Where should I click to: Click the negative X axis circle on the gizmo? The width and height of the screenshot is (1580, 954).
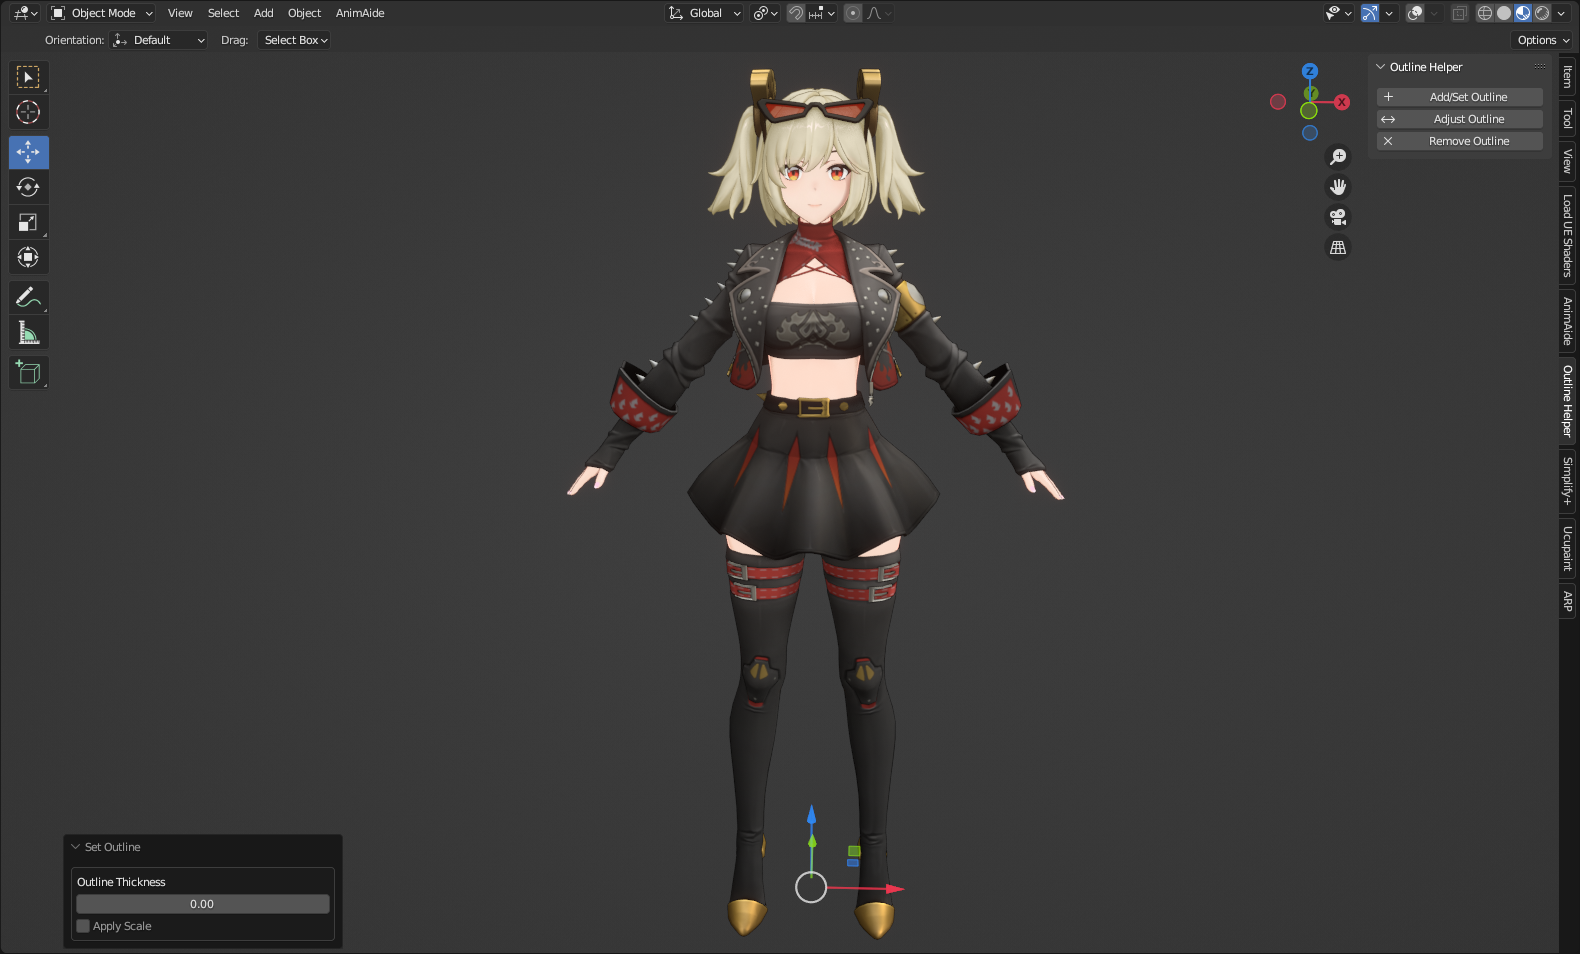coord(1278,102)
